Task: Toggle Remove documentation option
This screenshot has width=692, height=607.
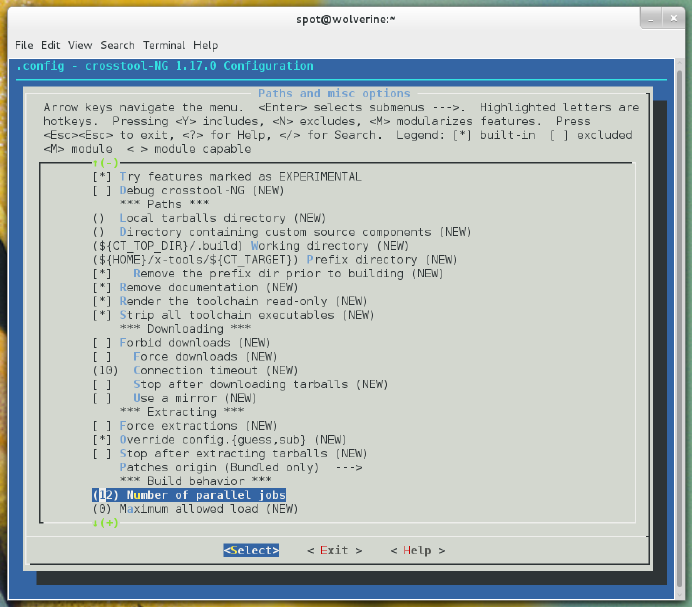Action: (196, 287)
